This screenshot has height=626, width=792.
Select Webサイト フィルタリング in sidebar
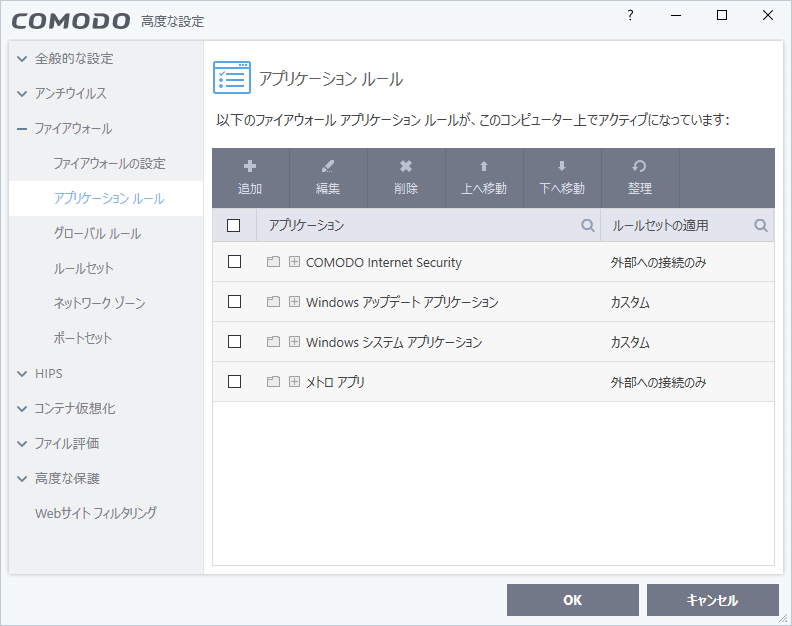pos(96,514)
